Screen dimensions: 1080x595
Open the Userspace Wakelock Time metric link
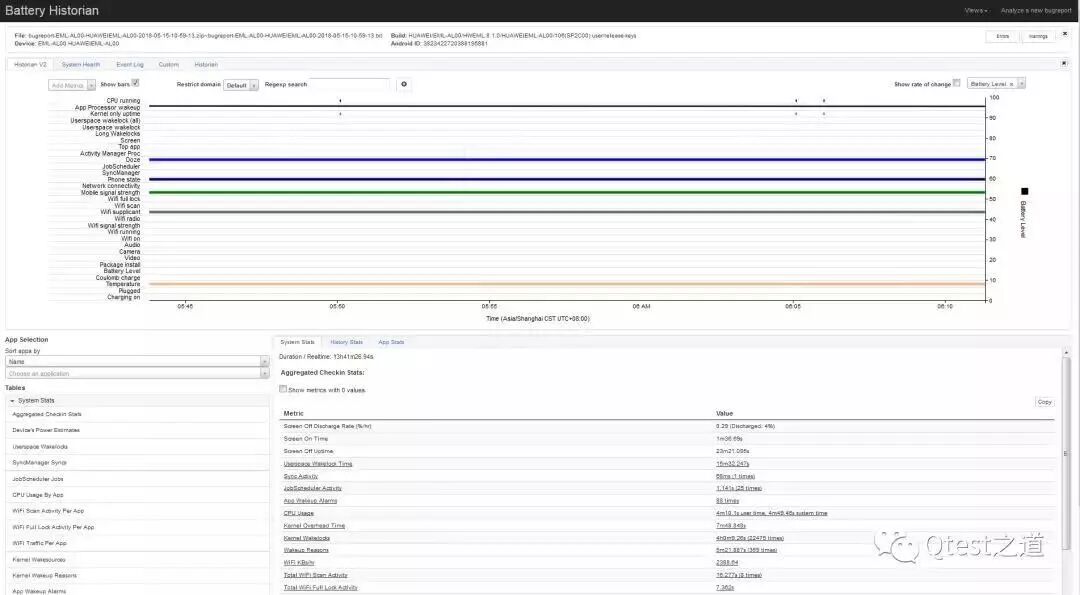point(318,463)
